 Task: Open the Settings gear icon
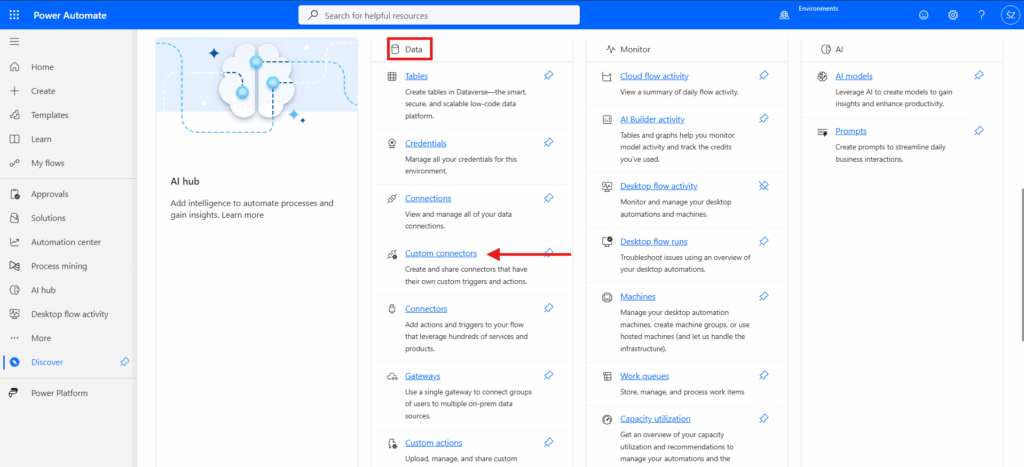click(x=953, y=15)
